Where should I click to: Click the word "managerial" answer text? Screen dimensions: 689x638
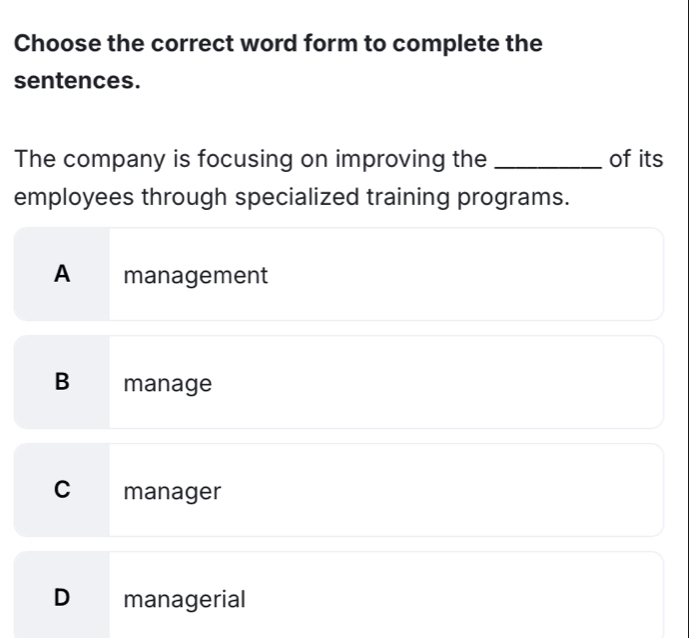tap(184, 600)
